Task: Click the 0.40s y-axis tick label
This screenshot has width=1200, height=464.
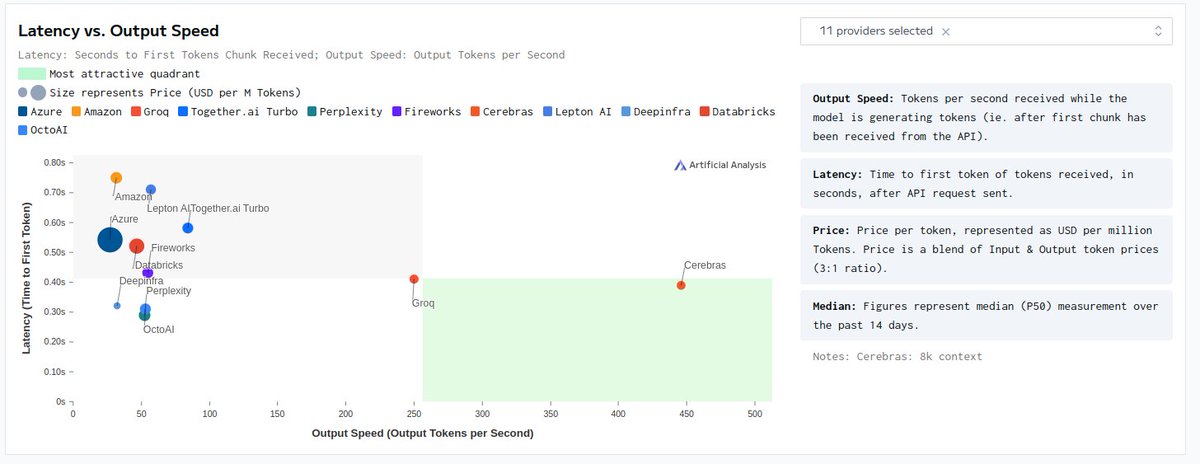Action: [x=55, y=282]
